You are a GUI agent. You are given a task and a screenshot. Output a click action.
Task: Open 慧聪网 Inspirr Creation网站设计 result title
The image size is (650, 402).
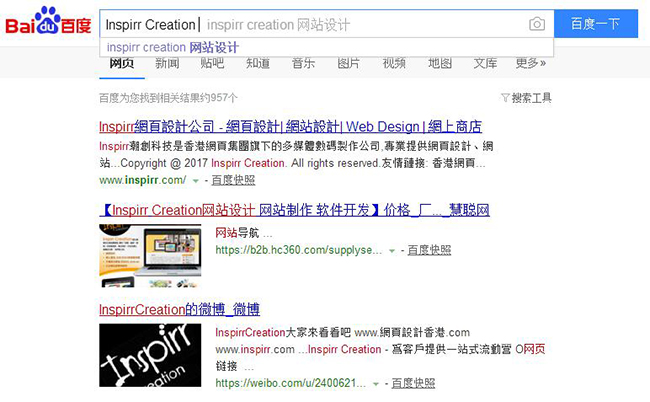coord(294,210)
